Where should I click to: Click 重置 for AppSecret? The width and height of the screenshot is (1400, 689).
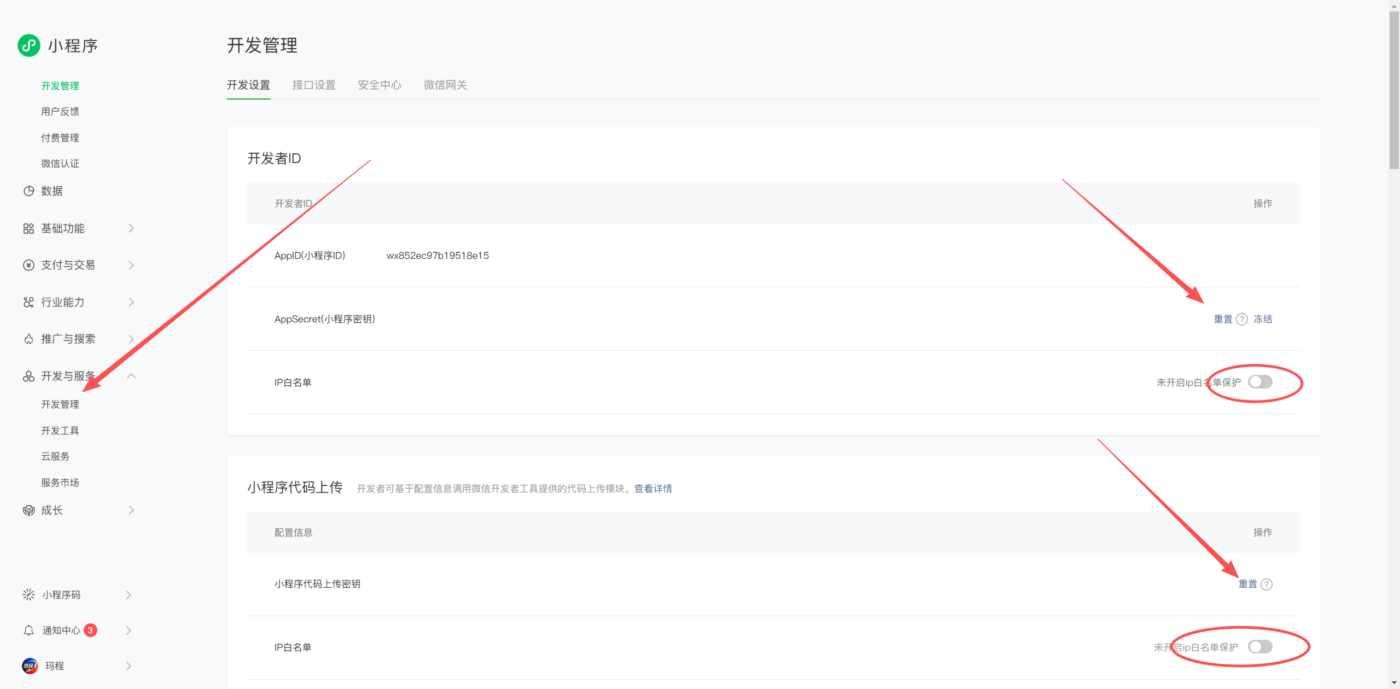(1223, 320)
